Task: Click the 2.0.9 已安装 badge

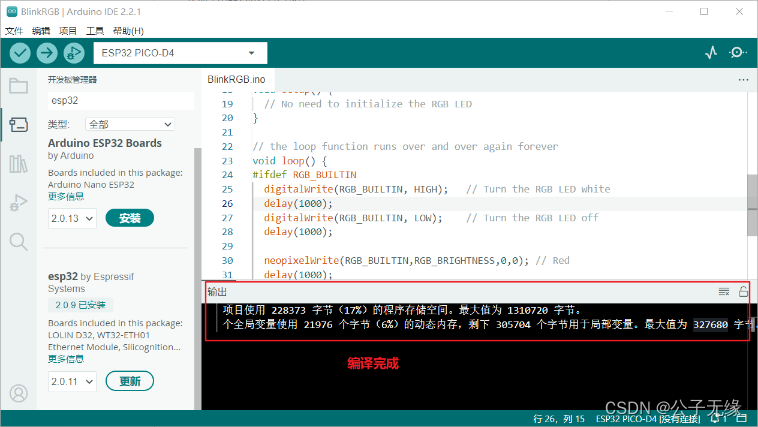Action: pyautogui.click(x=80, y=305)
